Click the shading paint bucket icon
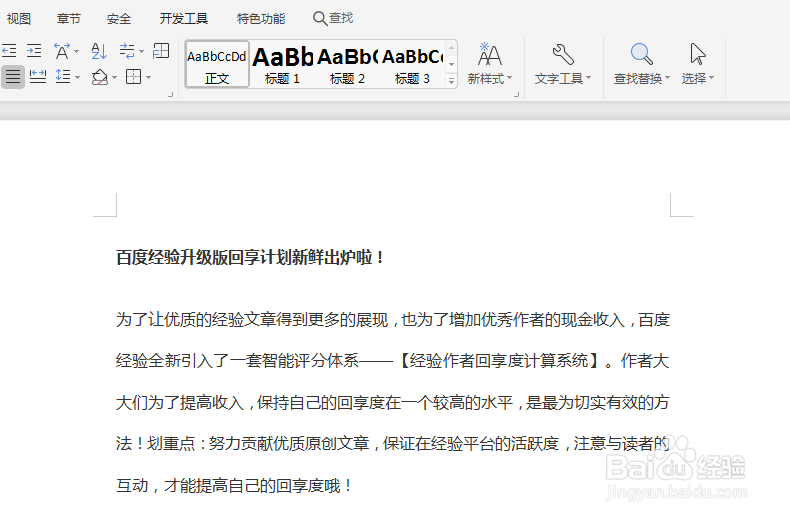 pos(100,77)
